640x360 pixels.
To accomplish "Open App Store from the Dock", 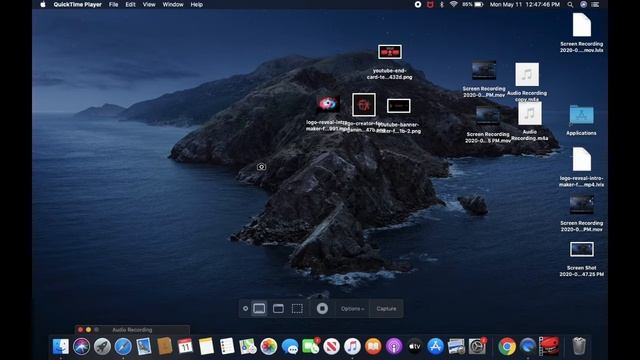I will [x=436, y=347].
